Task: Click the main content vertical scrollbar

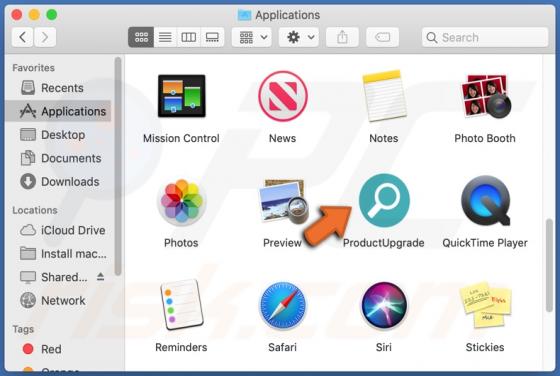Action: pyautogui.click(x=549, y=265)
